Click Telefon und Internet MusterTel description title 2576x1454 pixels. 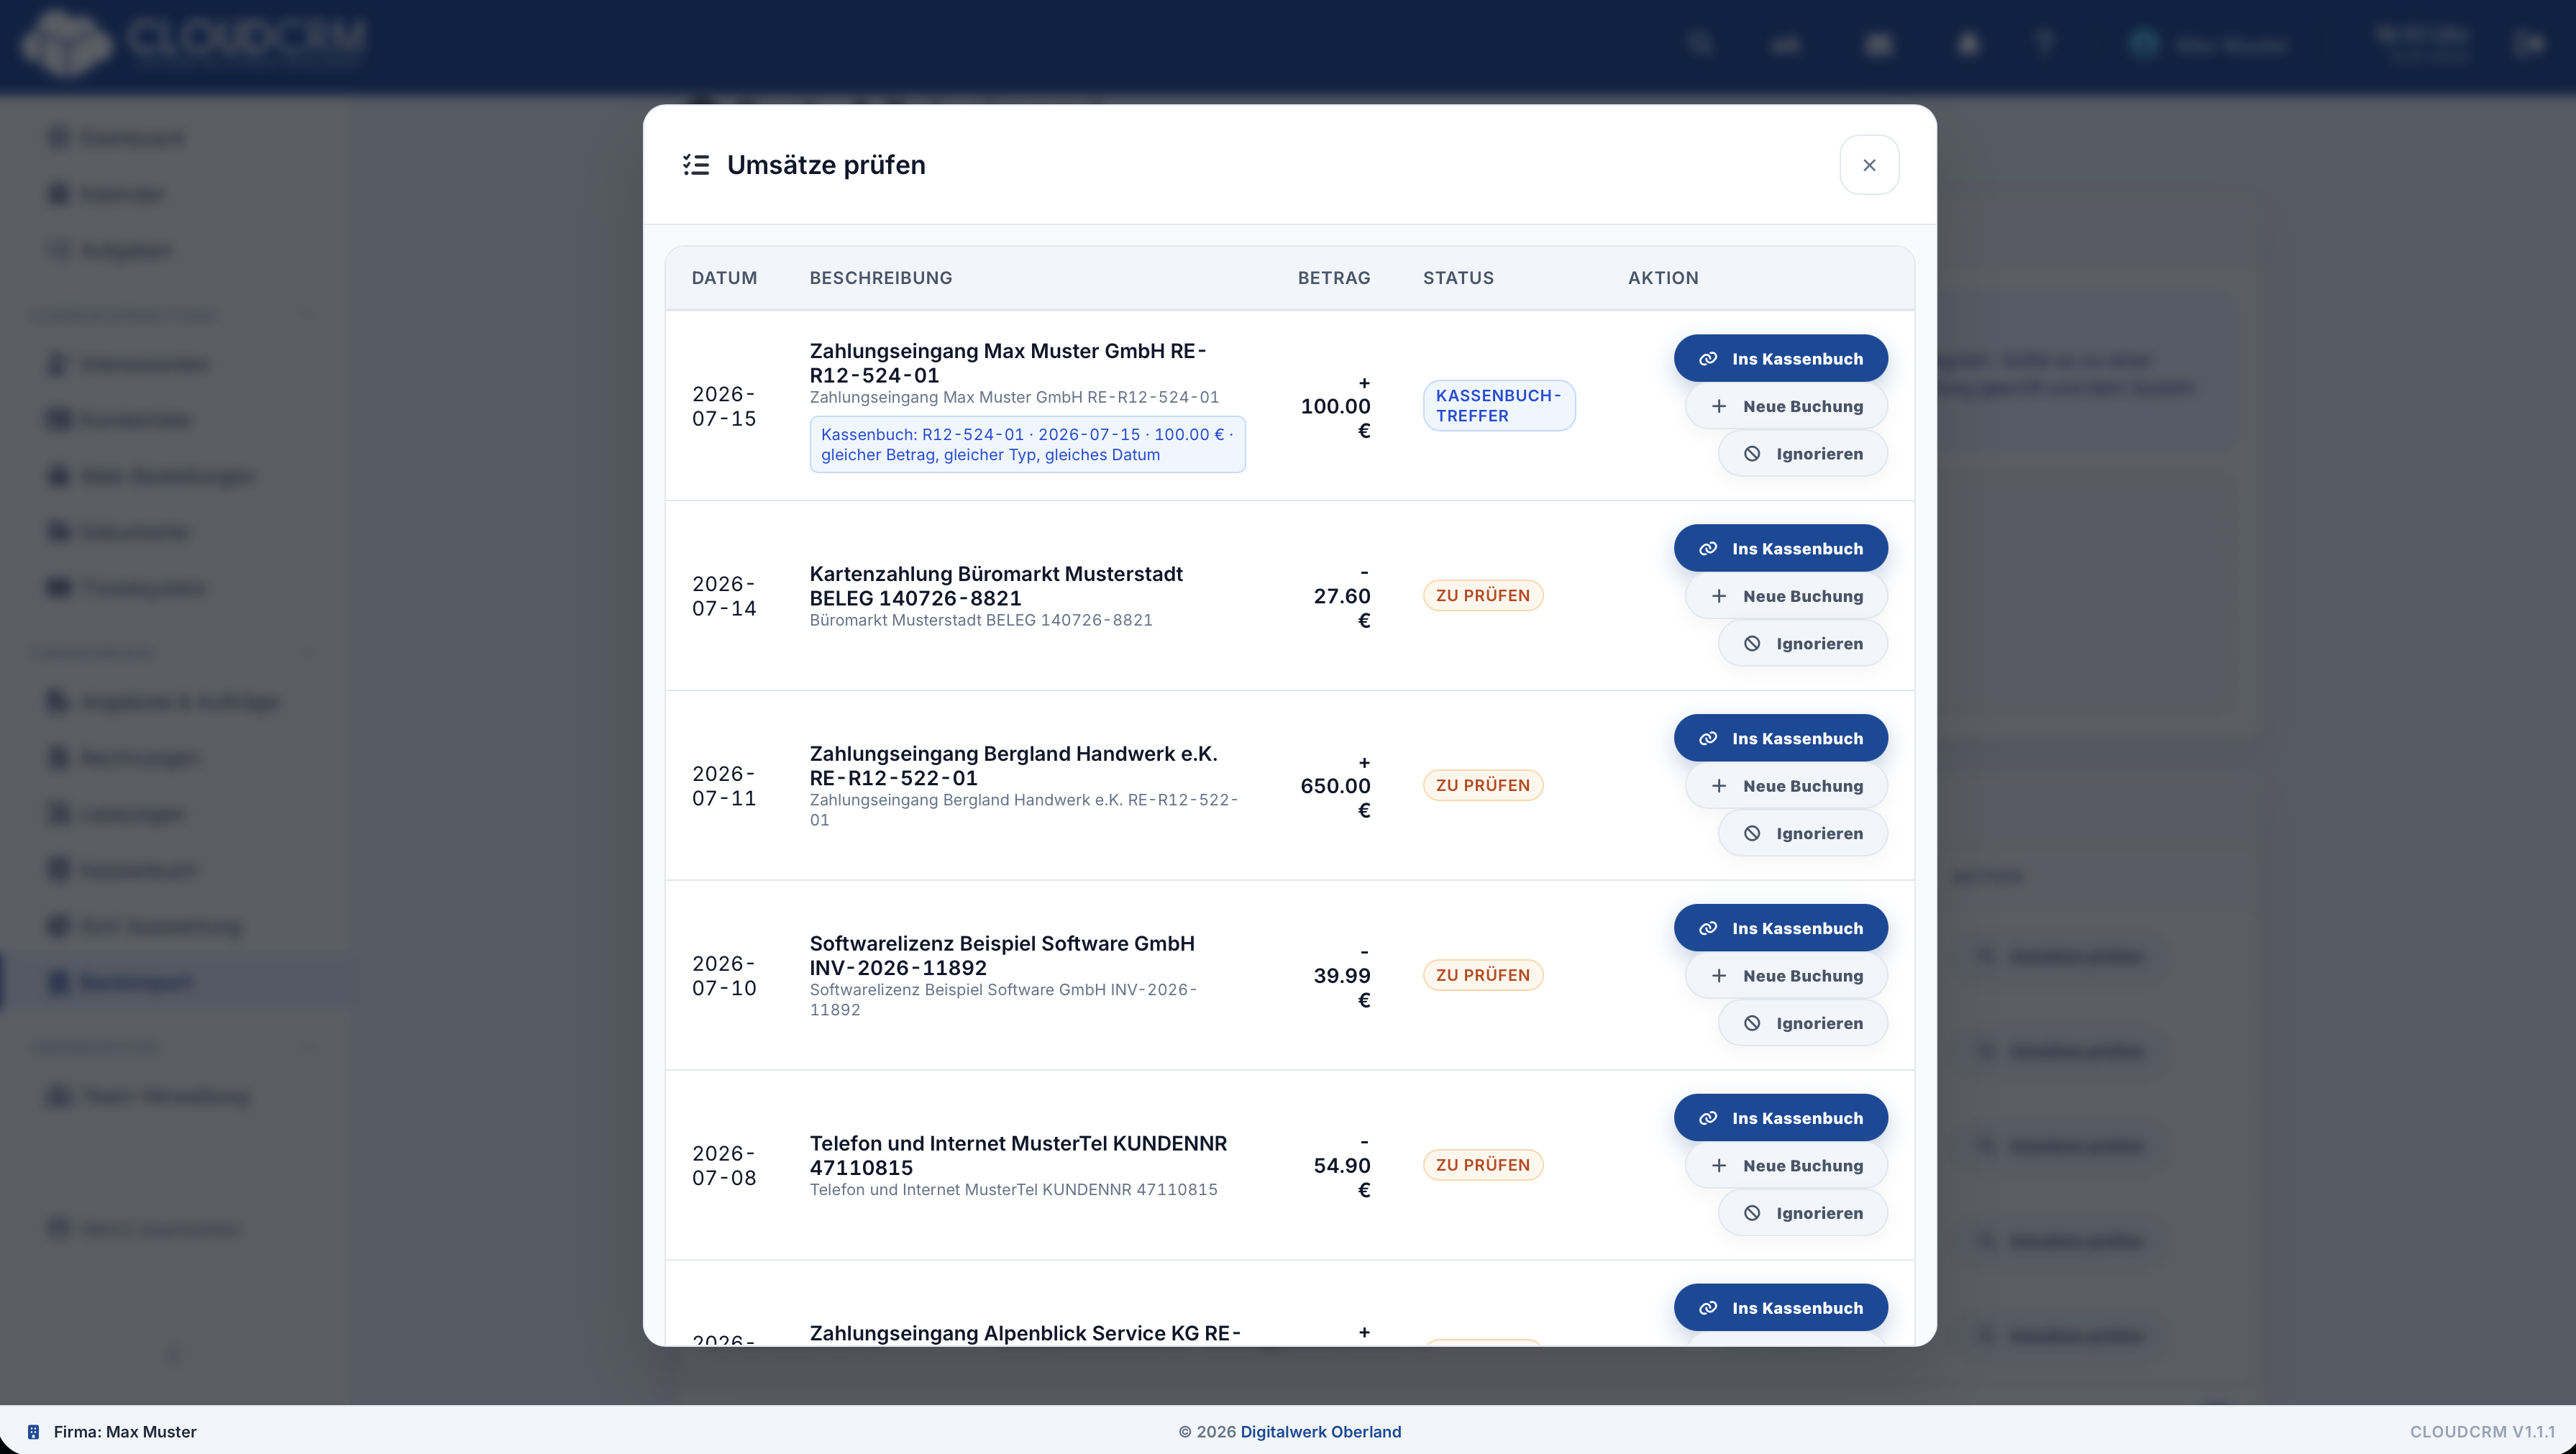[x=1018, y=1156]
